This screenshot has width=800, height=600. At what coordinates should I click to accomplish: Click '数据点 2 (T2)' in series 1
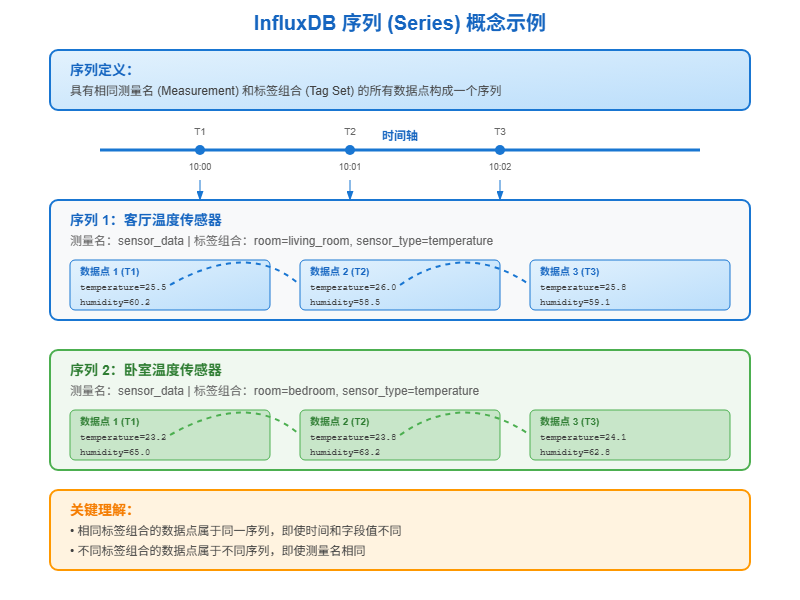(x=340, y=271)
